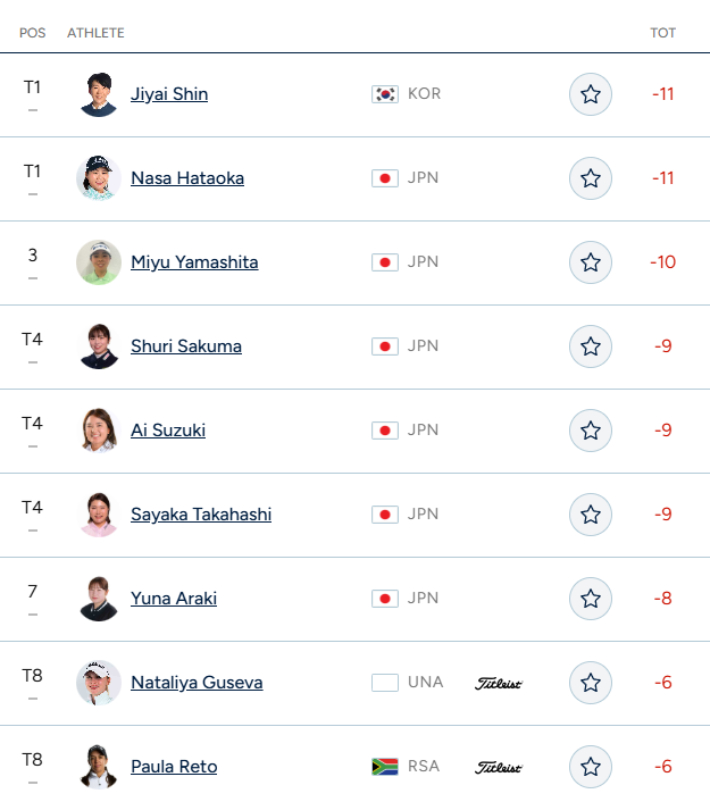Star Miyu Yamashita as a favorite

pos(590,263)
